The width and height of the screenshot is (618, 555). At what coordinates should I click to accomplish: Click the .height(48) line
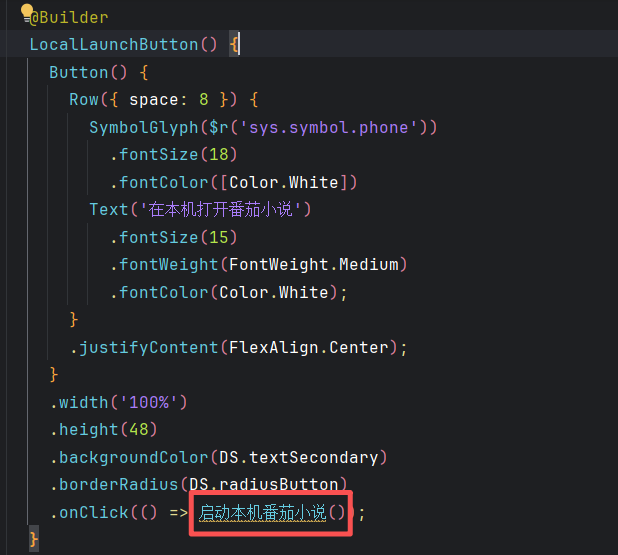click(x=104, y=430)
